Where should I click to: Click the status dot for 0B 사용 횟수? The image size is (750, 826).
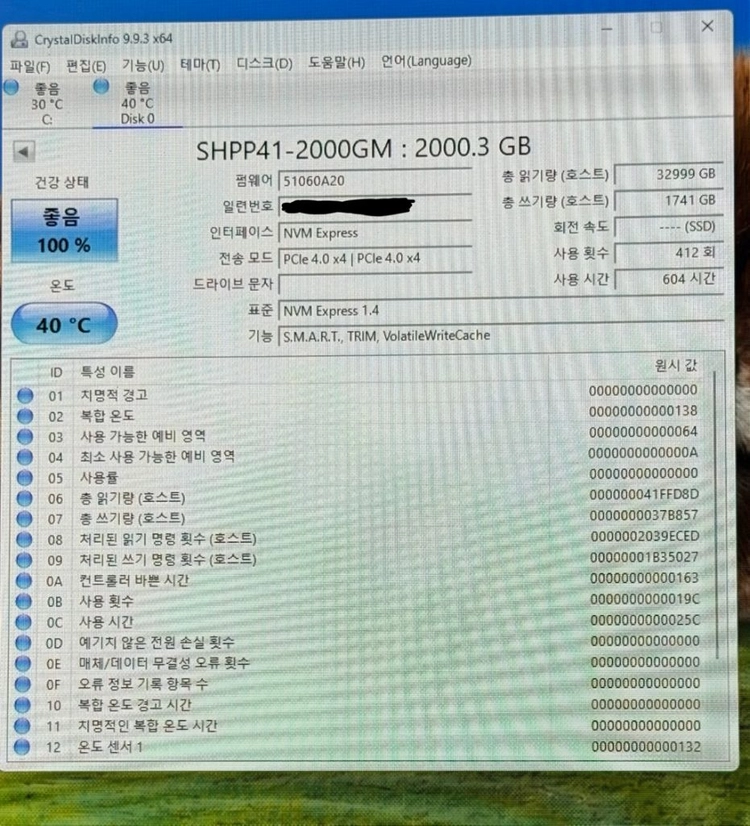click(x=24, y=601)
